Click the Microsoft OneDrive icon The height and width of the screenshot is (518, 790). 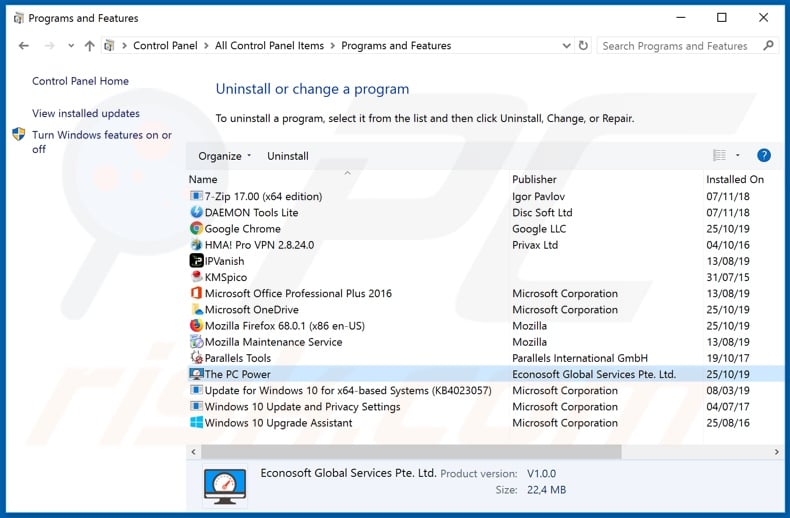pos(196,309)
